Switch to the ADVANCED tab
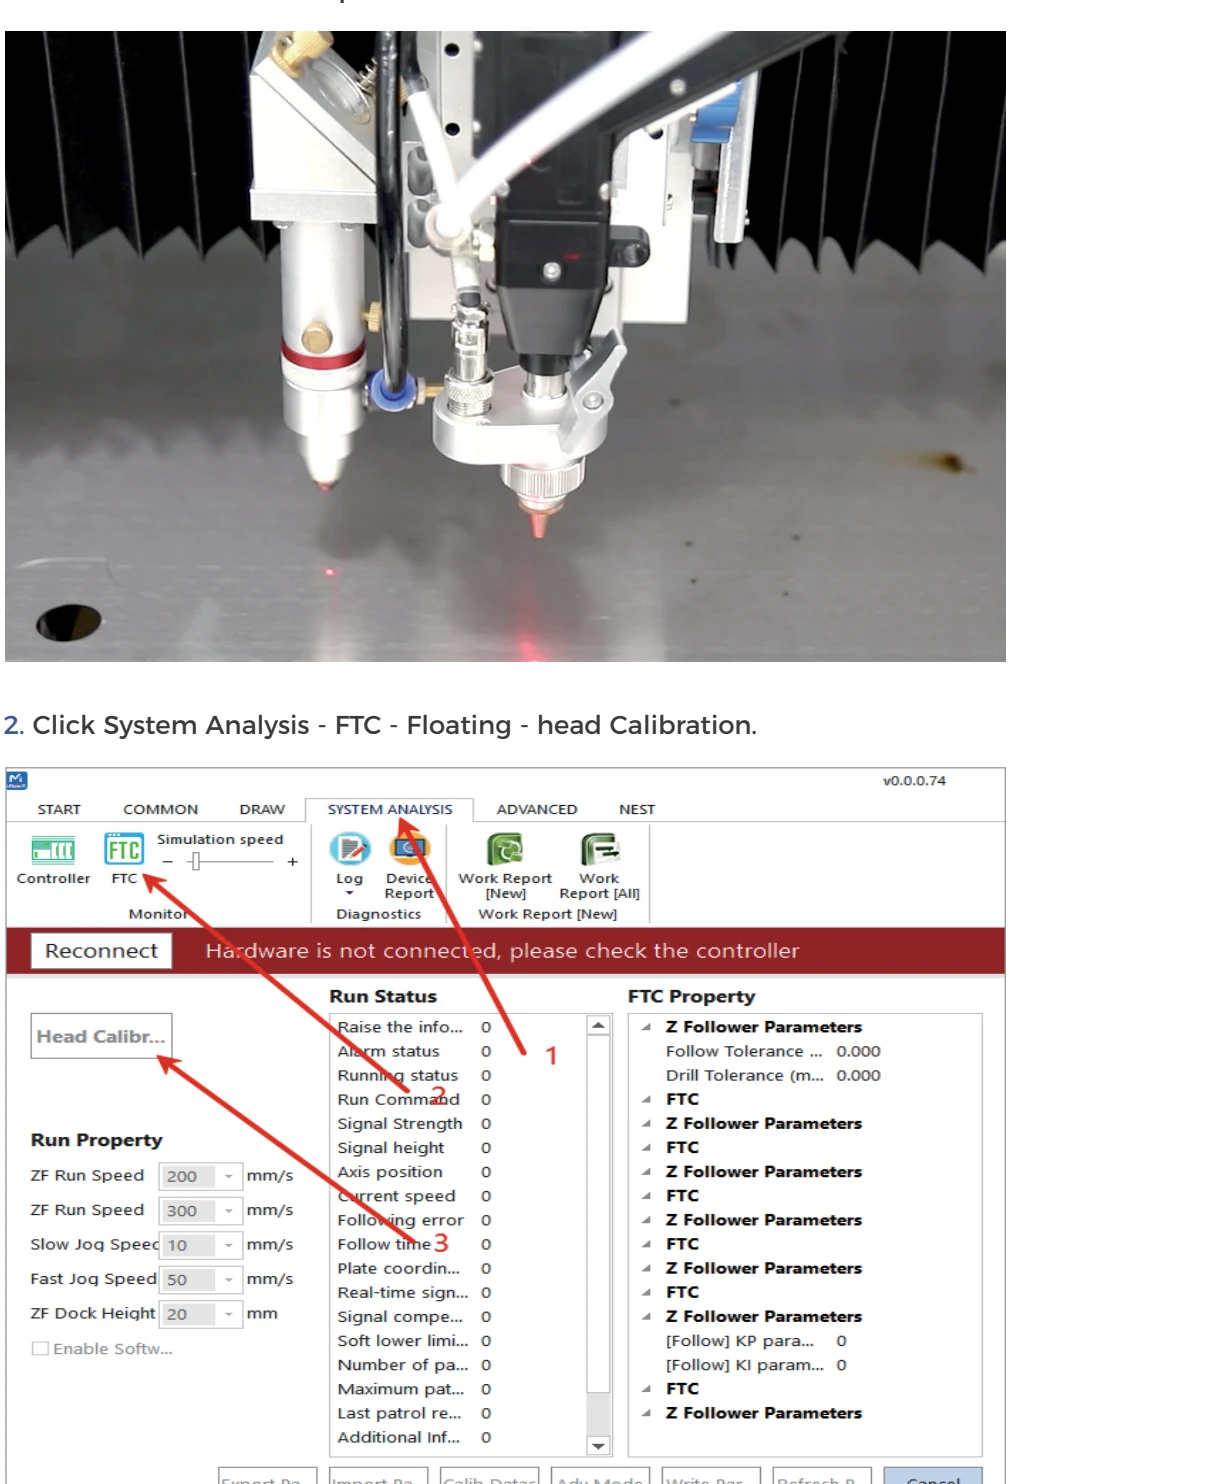The width and height of the screenshot is (1231, 1484). click(537, 809)
